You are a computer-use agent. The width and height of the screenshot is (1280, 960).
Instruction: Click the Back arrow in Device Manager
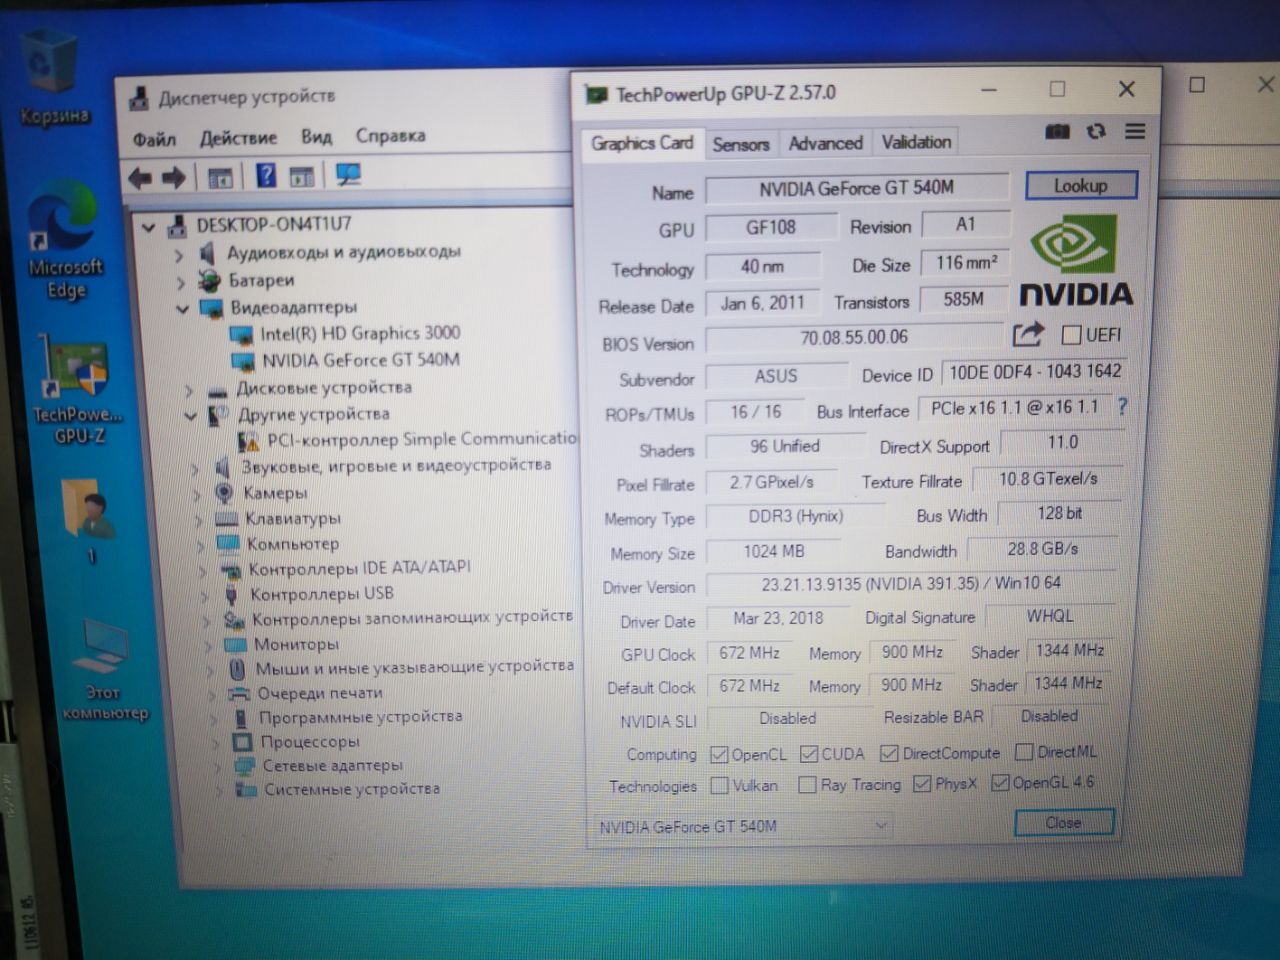[x=140, y=178]
